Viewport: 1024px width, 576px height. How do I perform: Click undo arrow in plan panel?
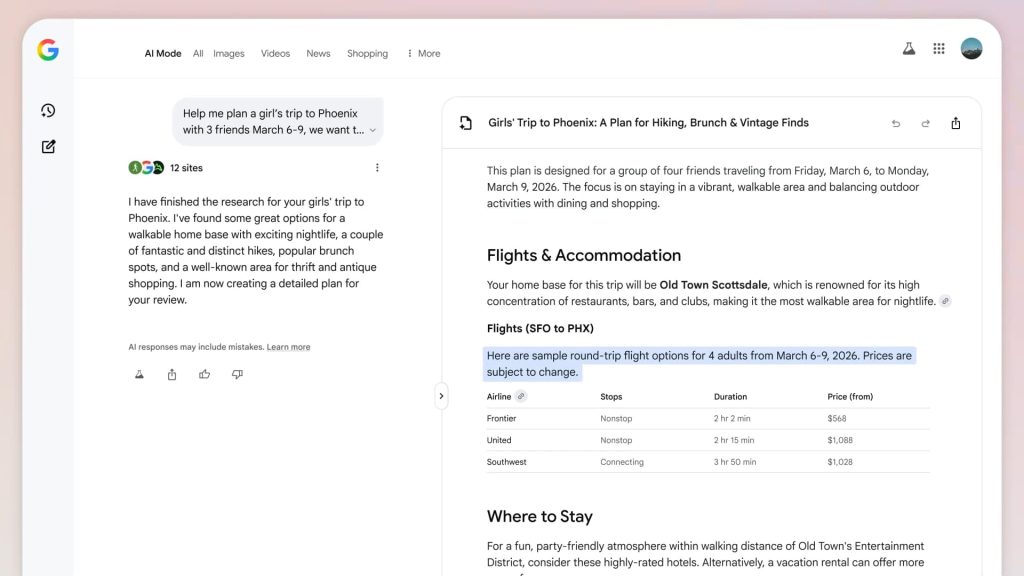tap(896, 124)
